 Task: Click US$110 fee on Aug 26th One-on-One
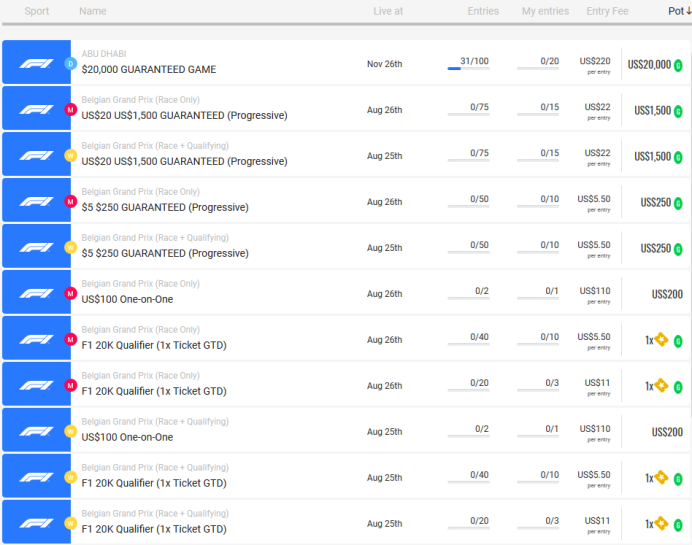coord(595,291)
